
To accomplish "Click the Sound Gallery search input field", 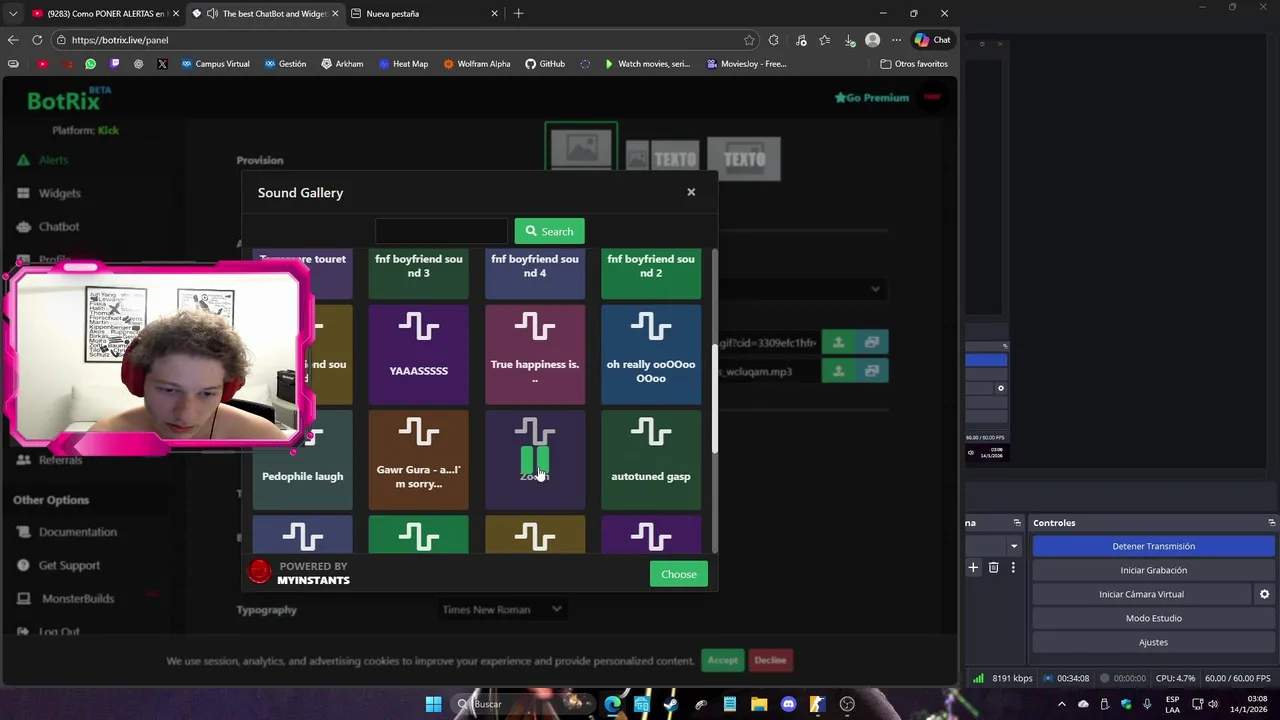I will (441, 231).
